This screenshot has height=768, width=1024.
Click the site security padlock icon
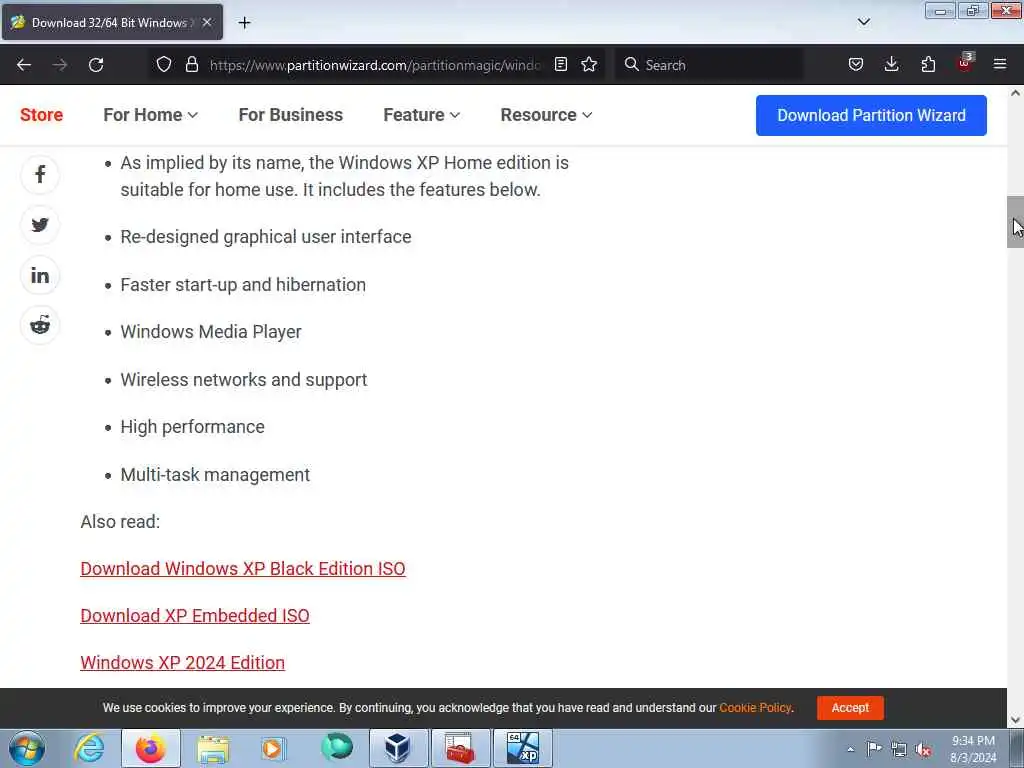pos(191,65)
